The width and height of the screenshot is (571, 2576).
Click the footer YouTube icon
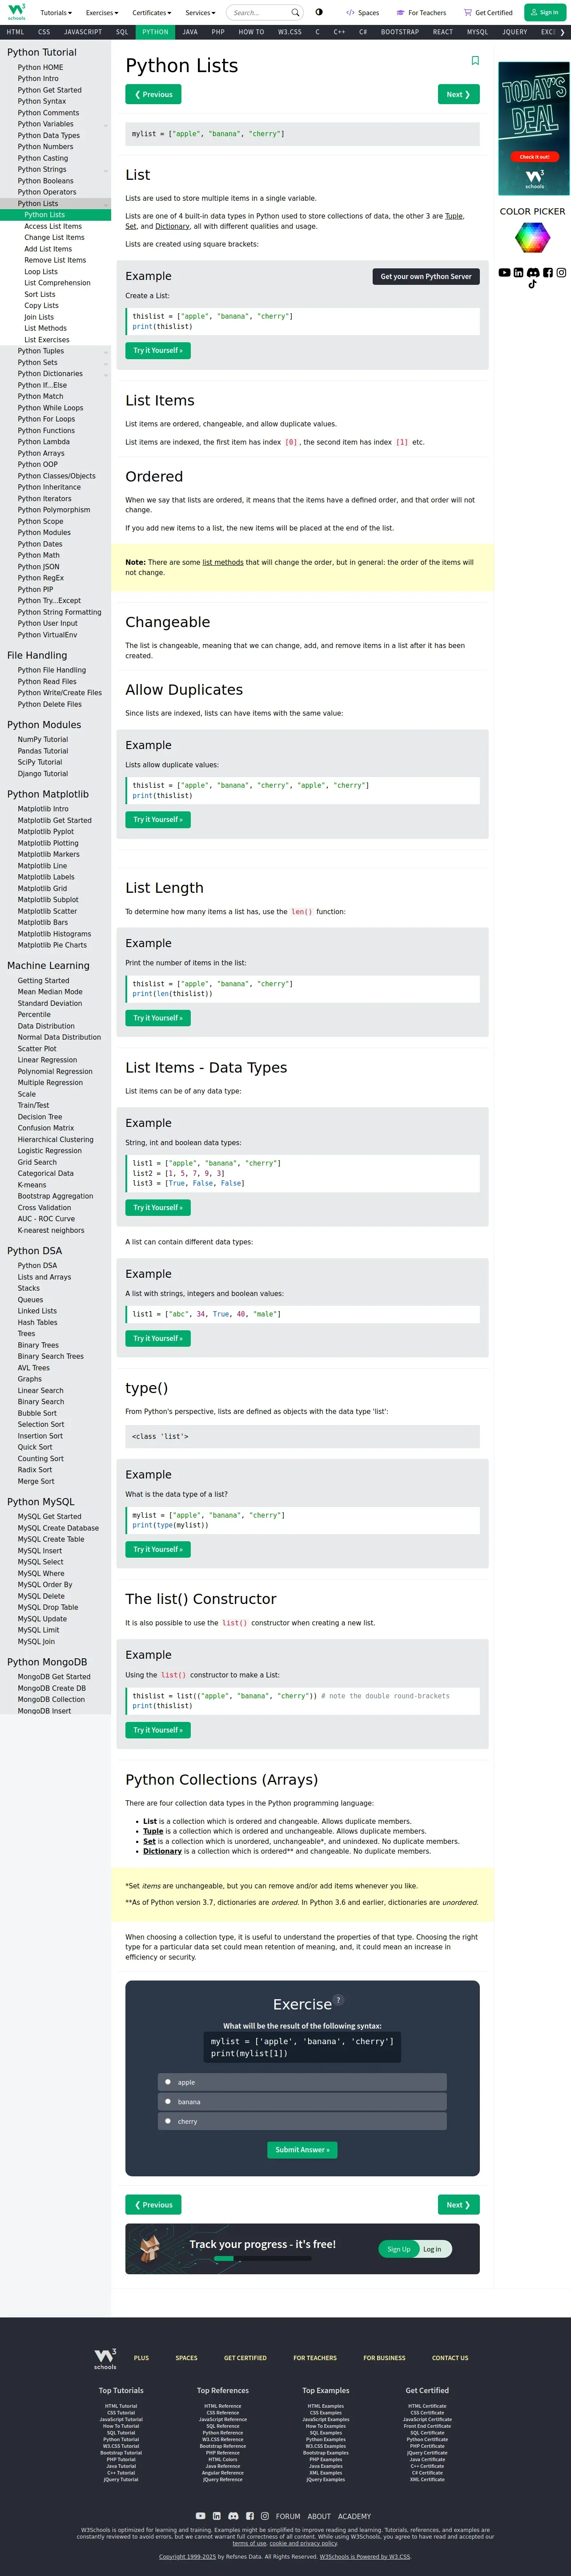click(x=200, y=2516)
